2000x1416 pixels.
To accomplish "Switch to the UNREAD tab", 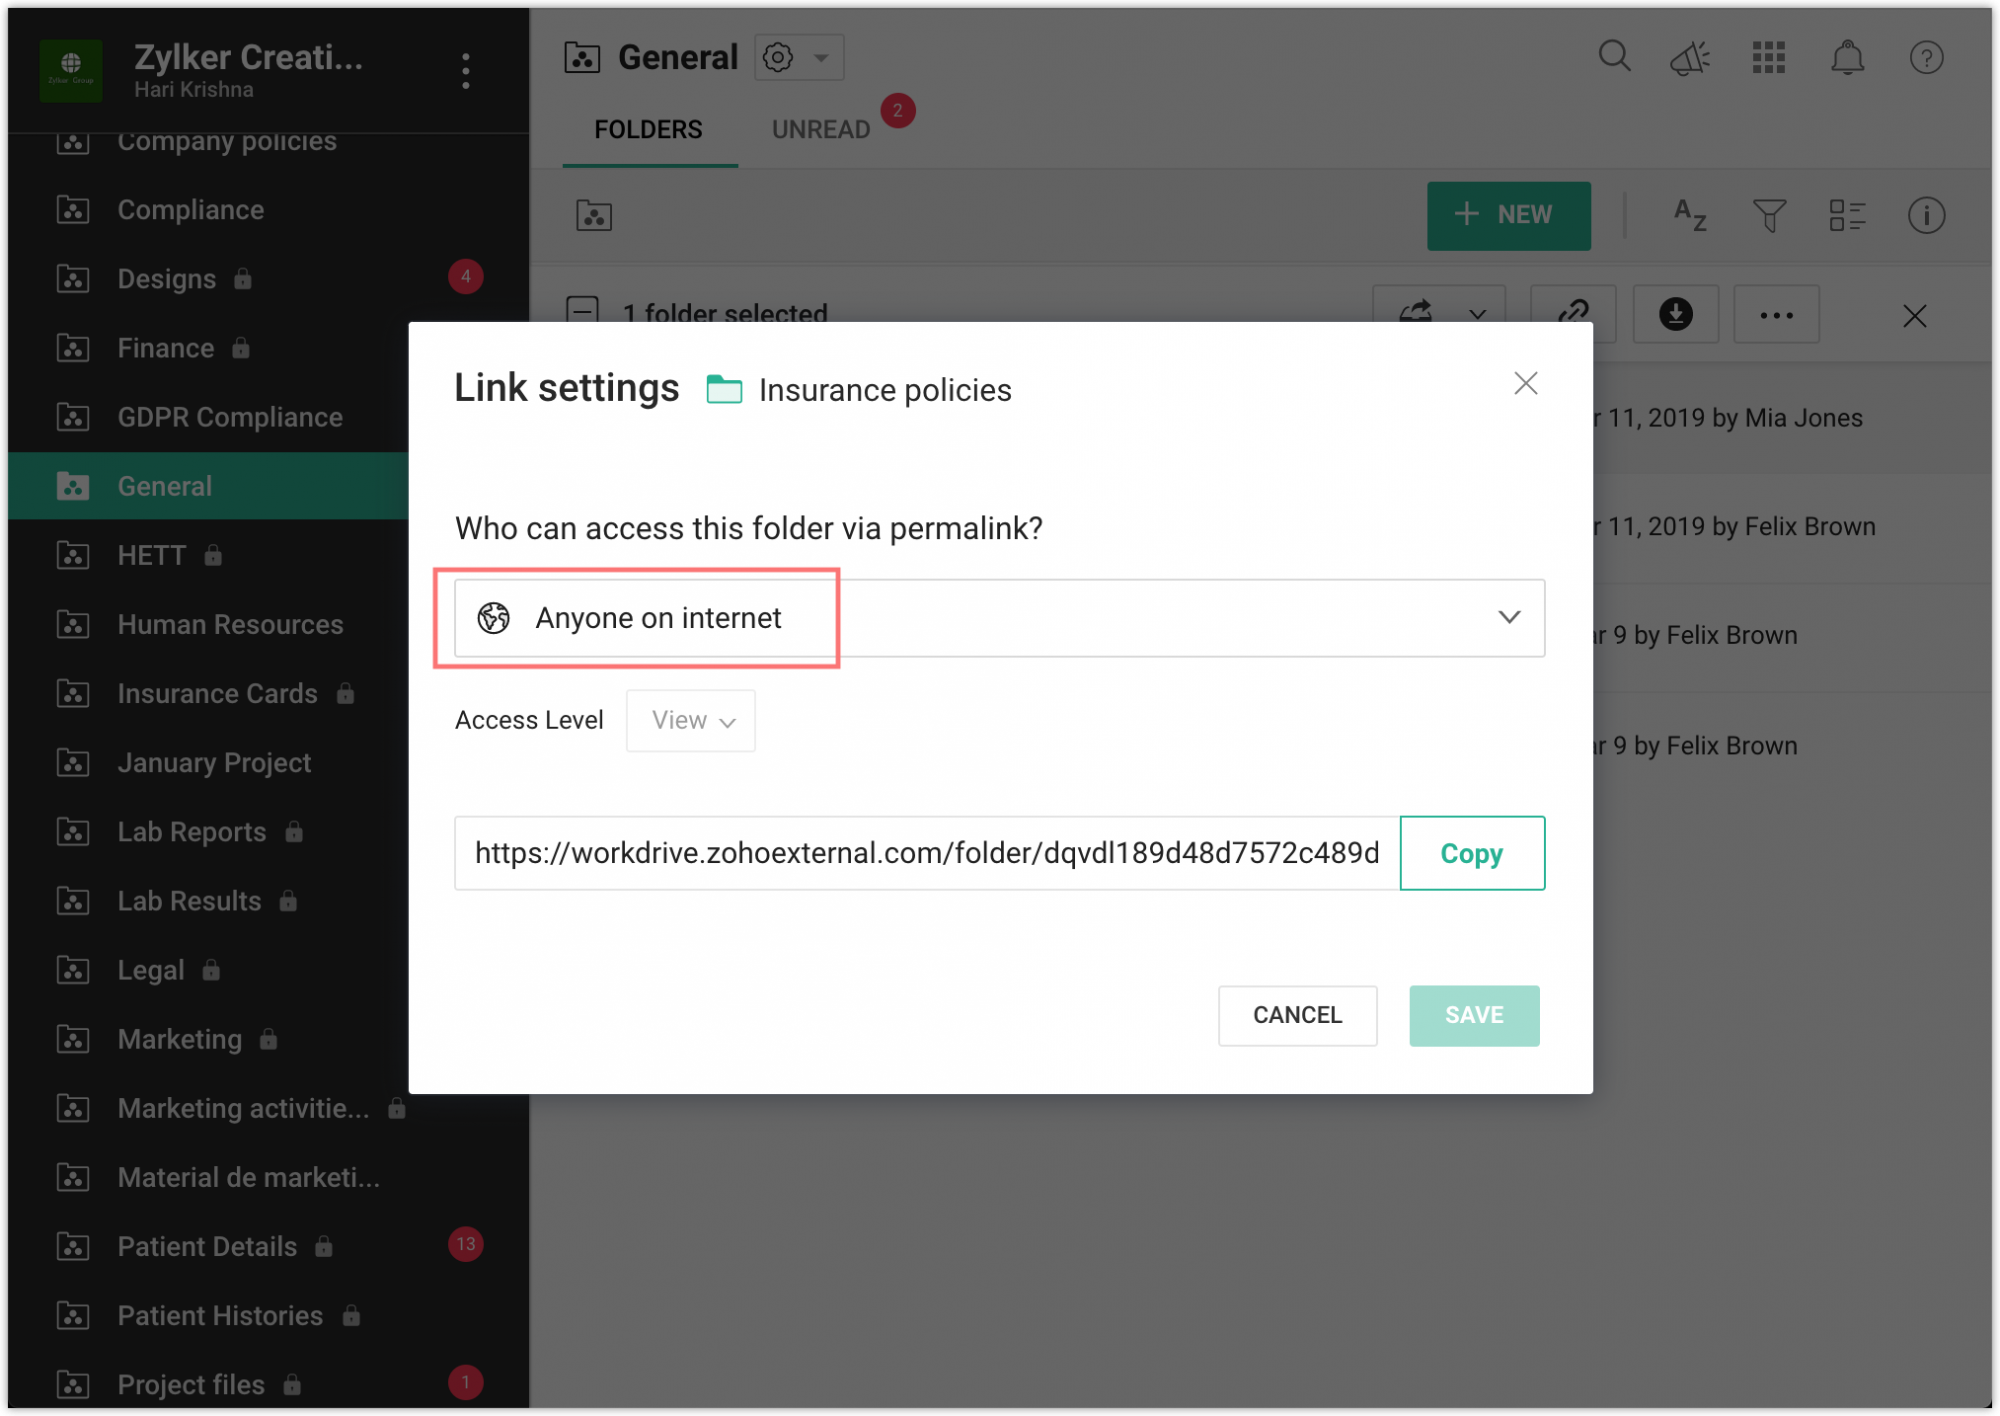I will (820, 128).
